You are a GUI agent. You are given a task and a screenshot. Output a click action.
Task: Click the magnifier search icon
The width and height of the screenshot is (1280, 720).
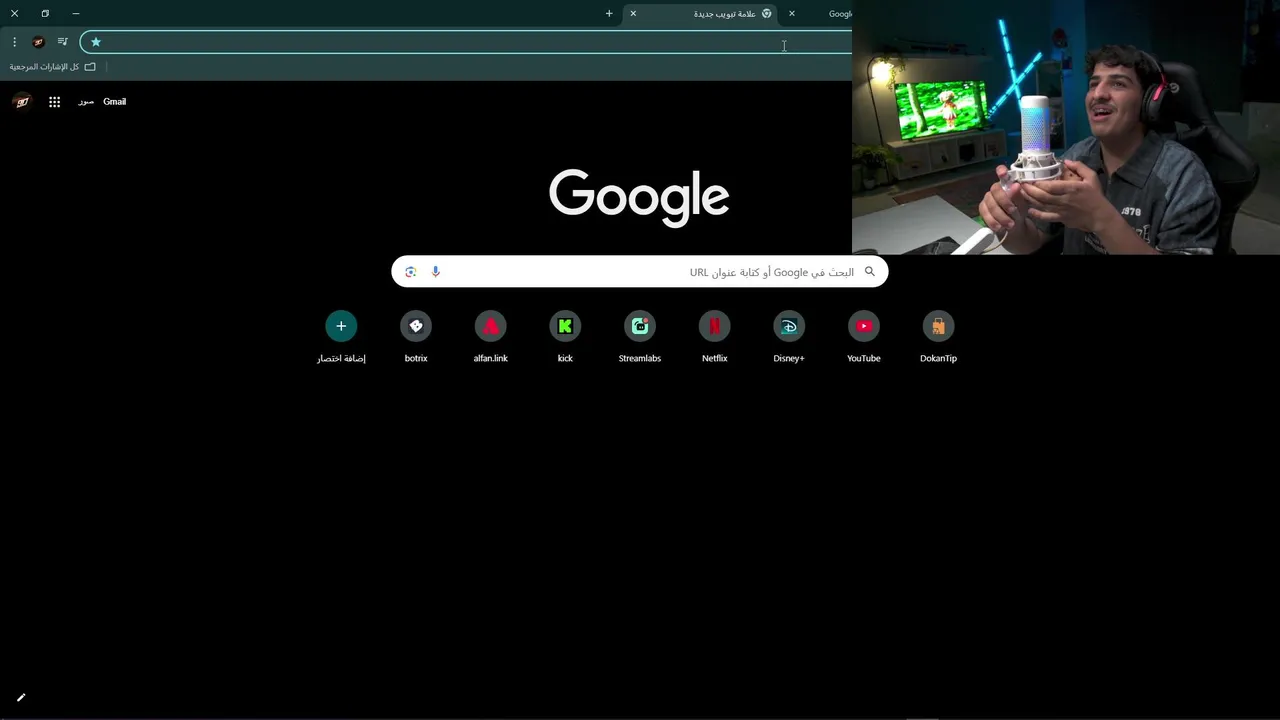coord(870,272)
